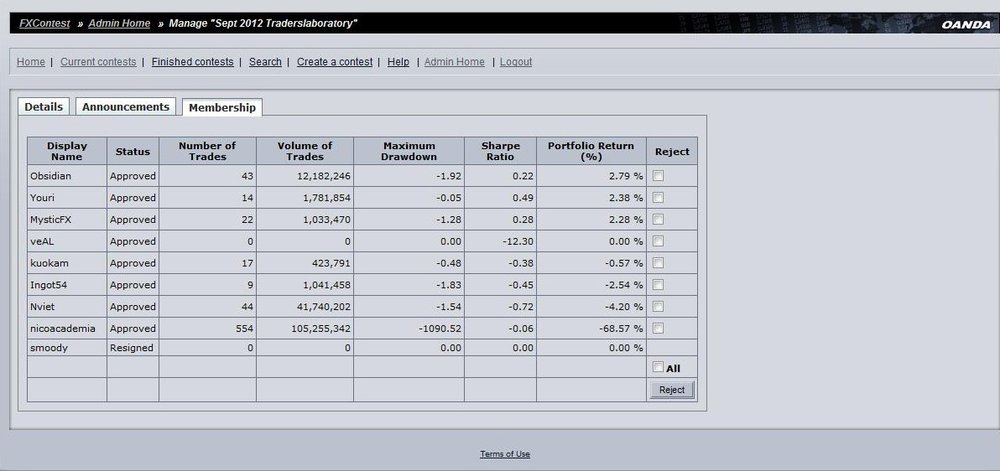Screen dimensions: 1000x471
Task: Open Terms of Use link
Action: pos(505,454)
